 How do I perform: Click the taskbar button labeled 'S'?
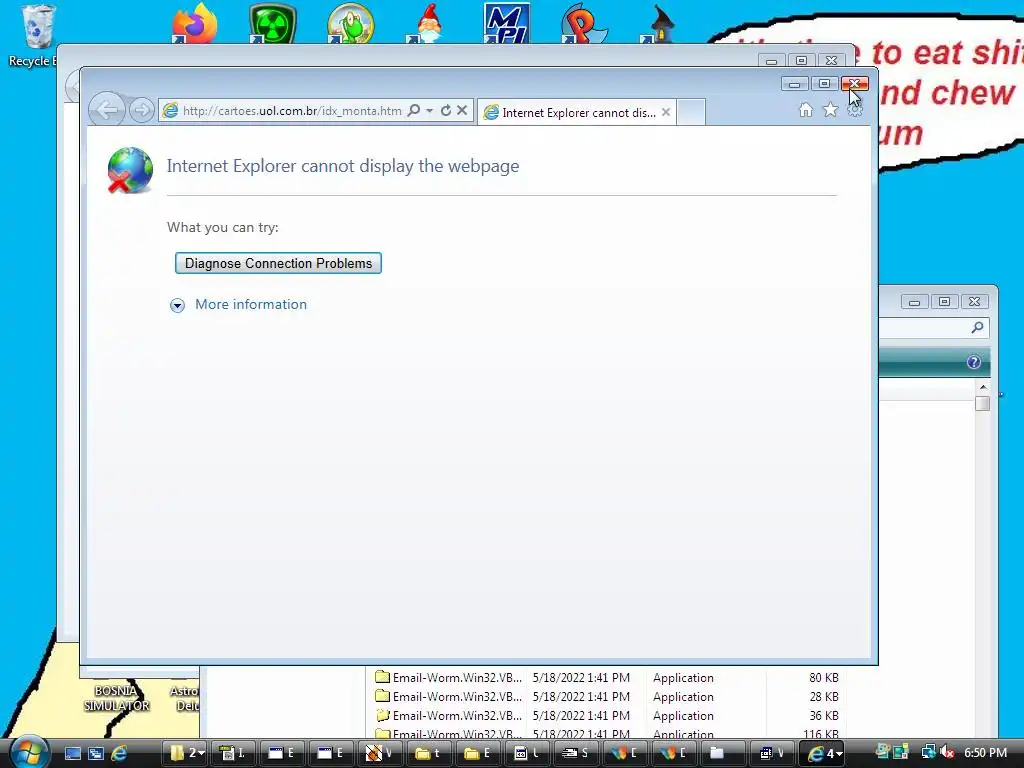point(575,753)
